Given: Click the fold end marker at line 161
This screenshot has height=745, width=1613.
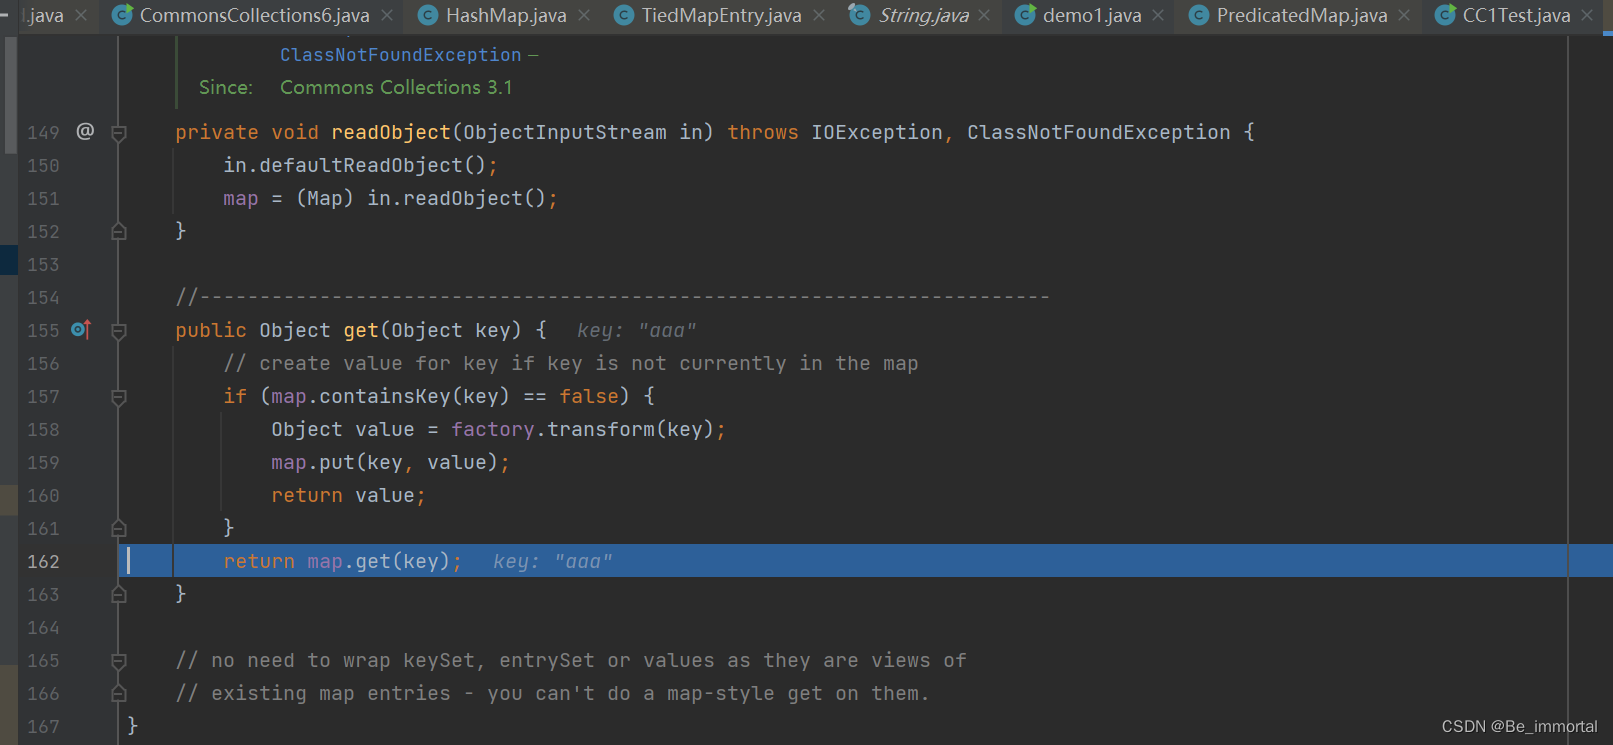Looking at the screenshot, I should pos(119,528).
